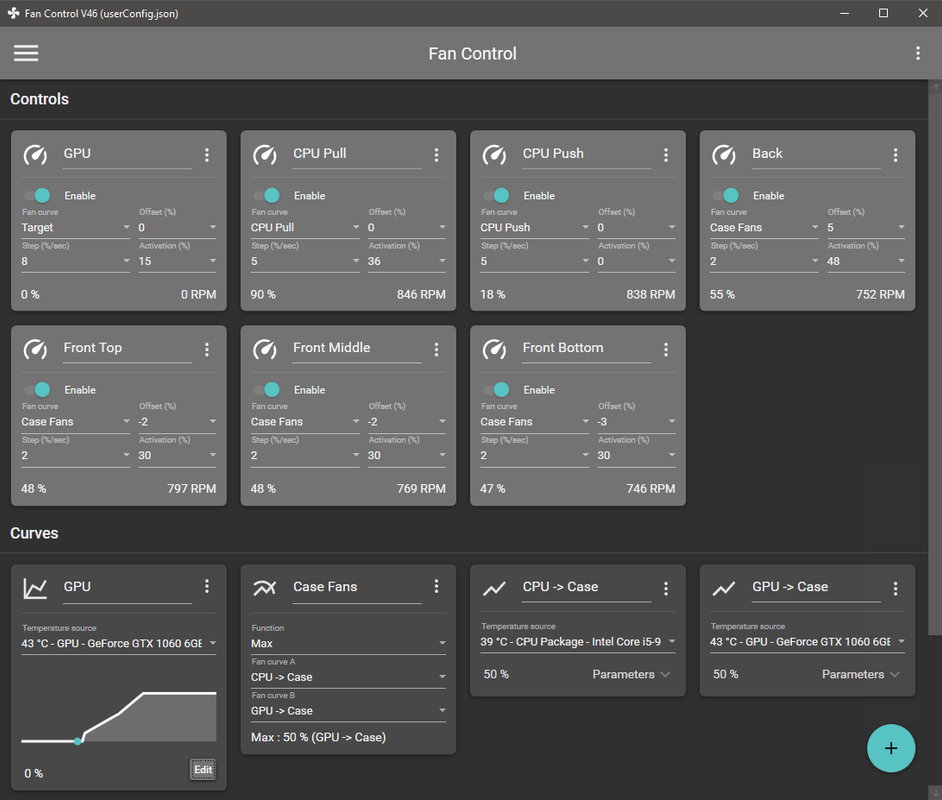Click the Fan Control app icon in title bar

coord(13,13)
